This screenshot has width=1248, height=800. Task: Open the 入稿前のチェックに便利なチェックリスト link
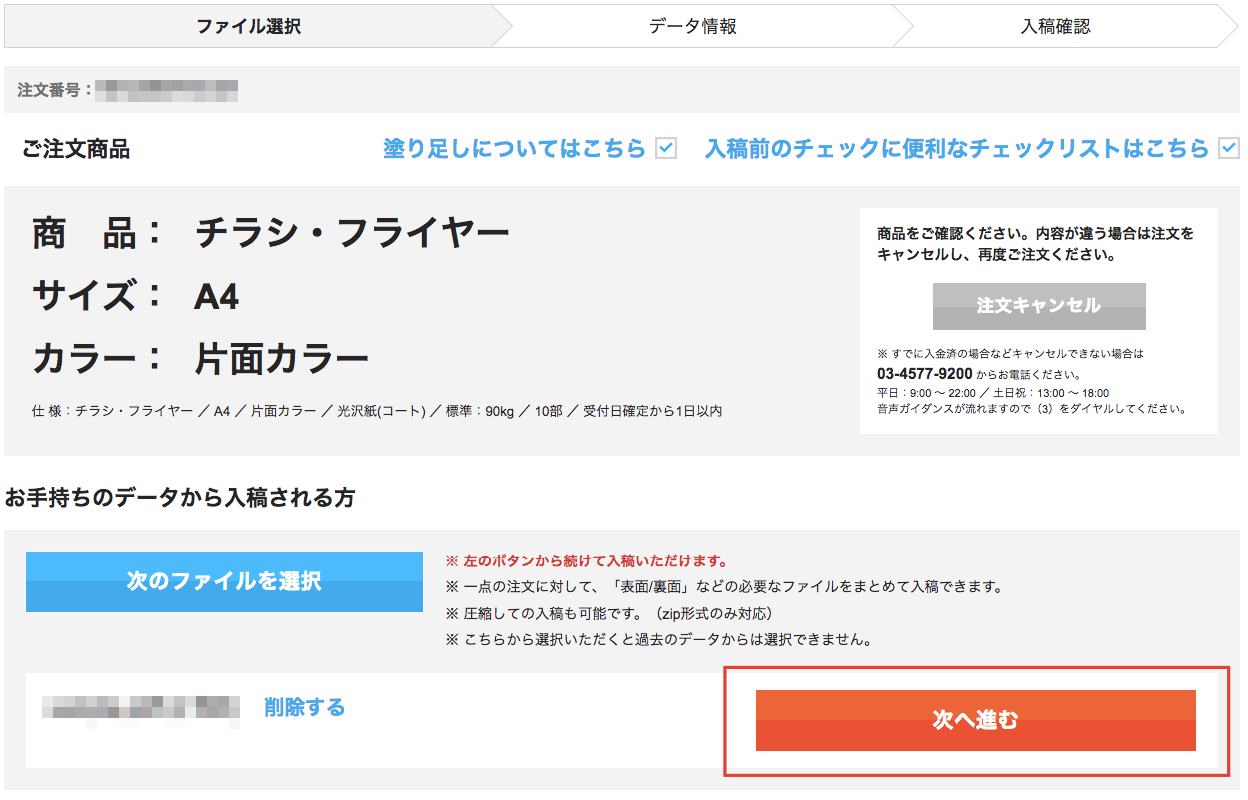pyautogui.click(x=957, y=149)
